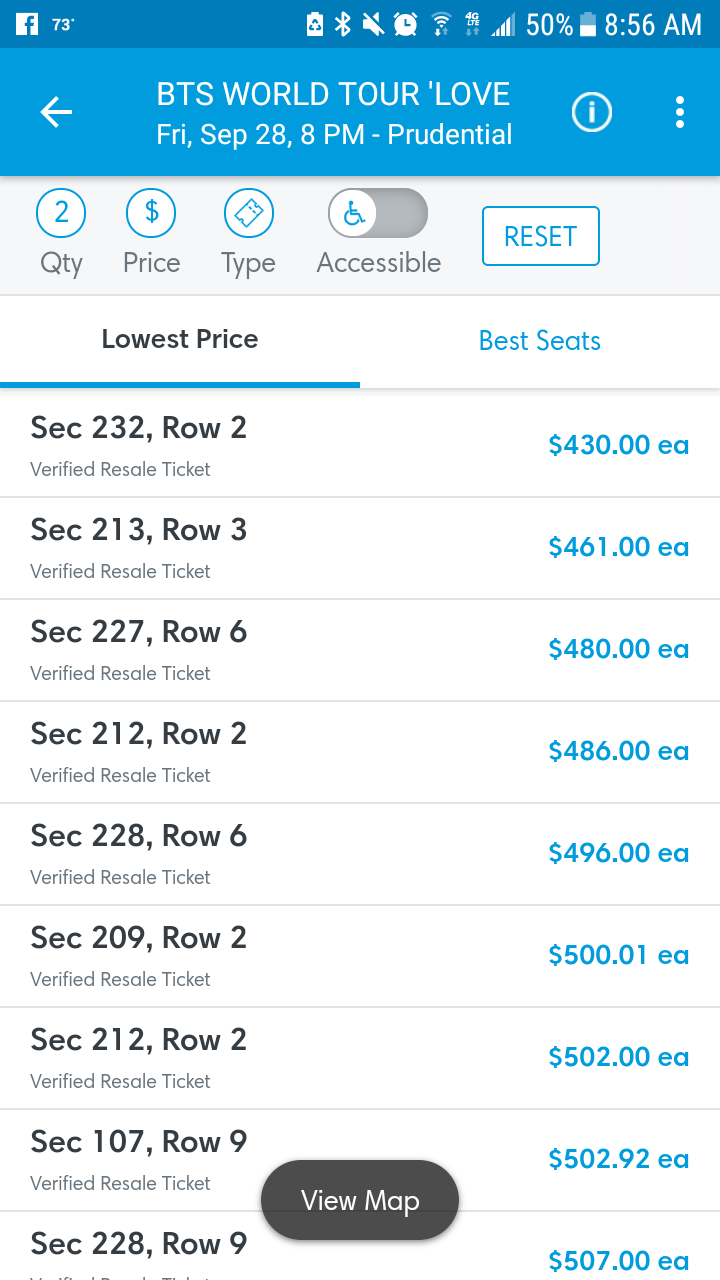This screenshot has width=720, height=1280.
Task: Select the Lowest Price tab
Action: pyautogui.click(x=180, y=341)
